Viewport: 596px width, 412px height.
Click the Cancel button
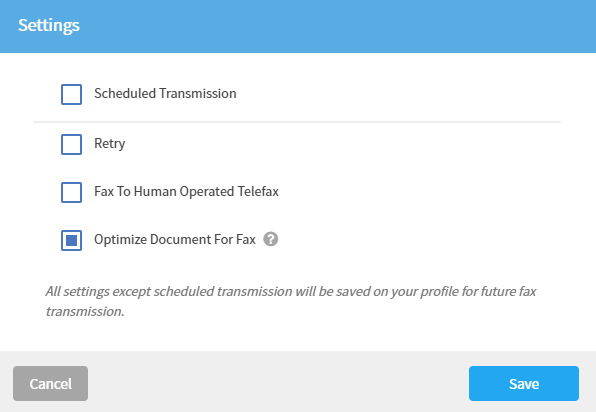click(x=51, y=383)
